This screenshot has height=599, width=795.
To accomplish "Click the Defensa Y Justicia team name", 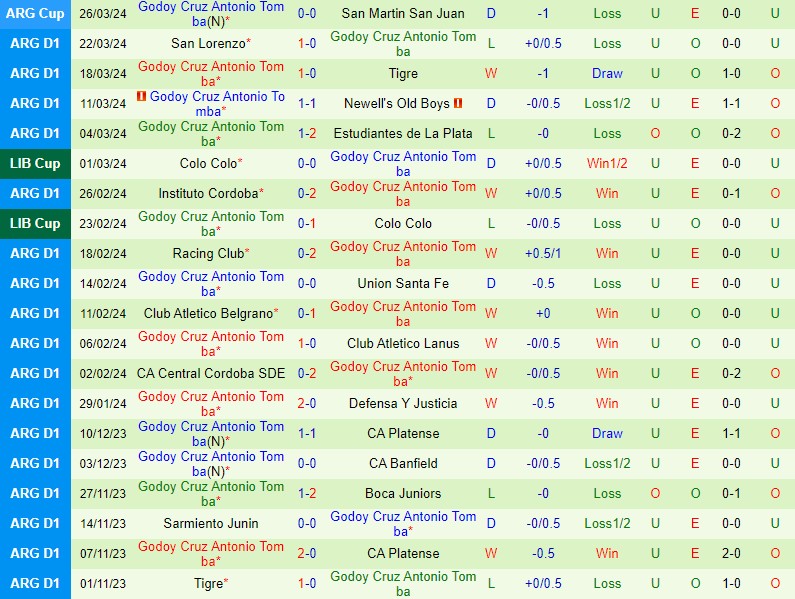I will click(x=403, y=403).
